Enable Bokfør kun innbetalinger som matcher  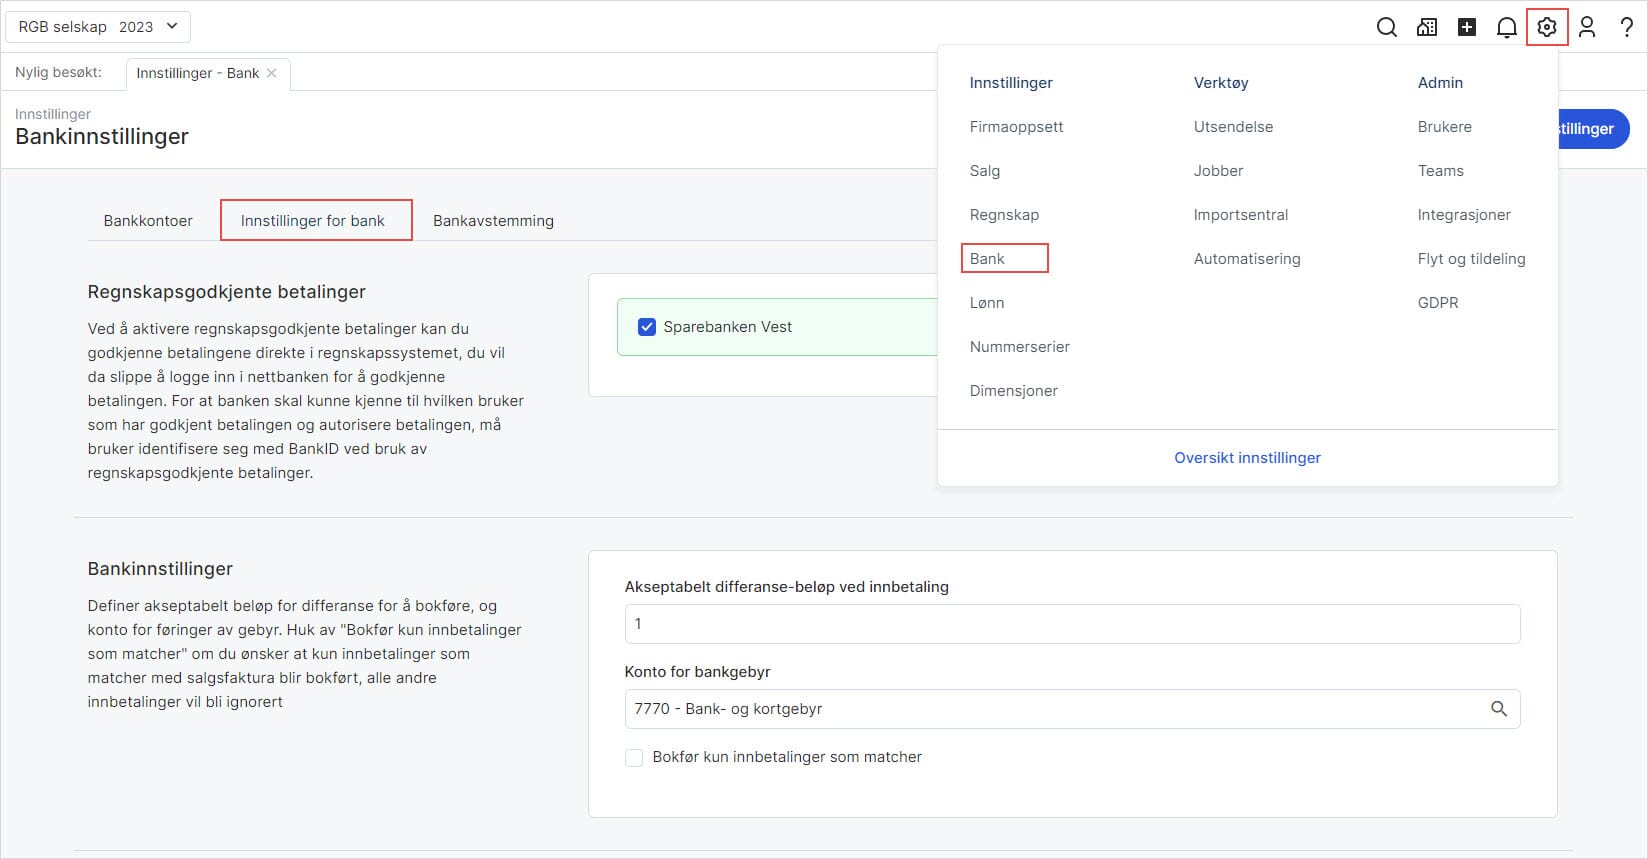(x=634, y=758)
